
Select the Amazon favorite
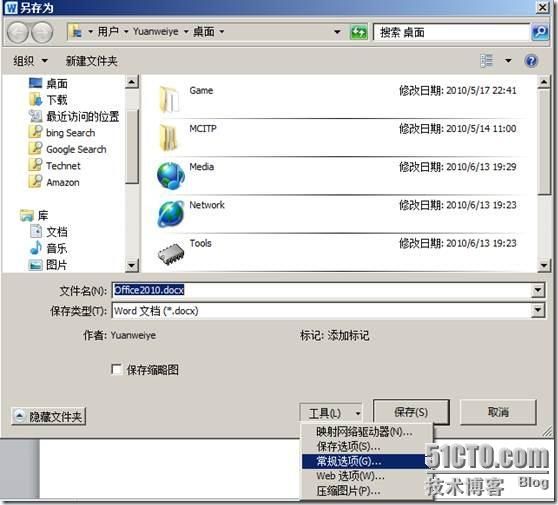(63, 182)
